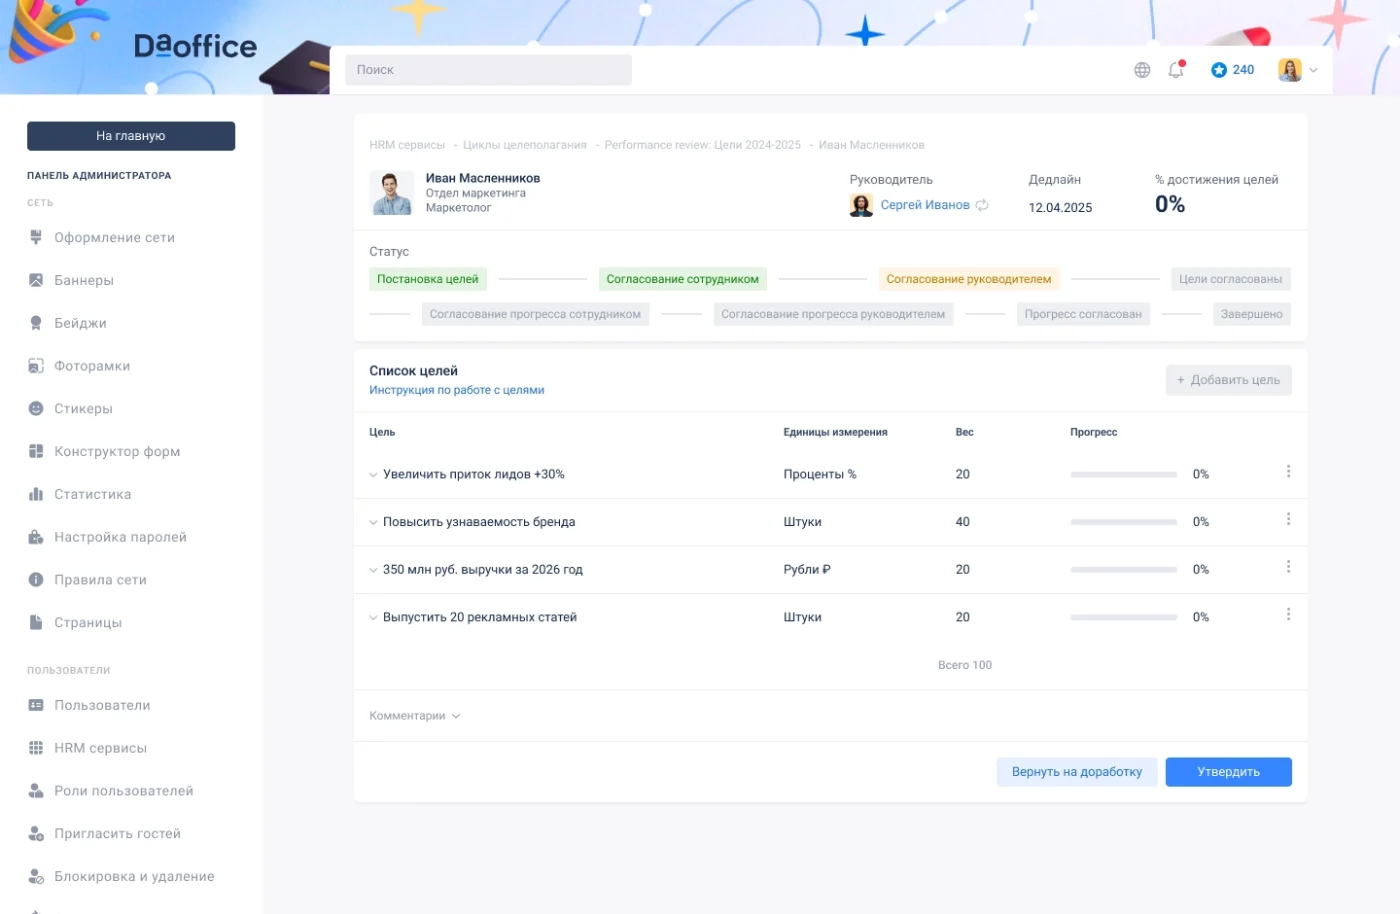Open options menu for 350 млн руб. row
The width and height of the screenshot is (1400, 914).
[x=1288, y=567]
